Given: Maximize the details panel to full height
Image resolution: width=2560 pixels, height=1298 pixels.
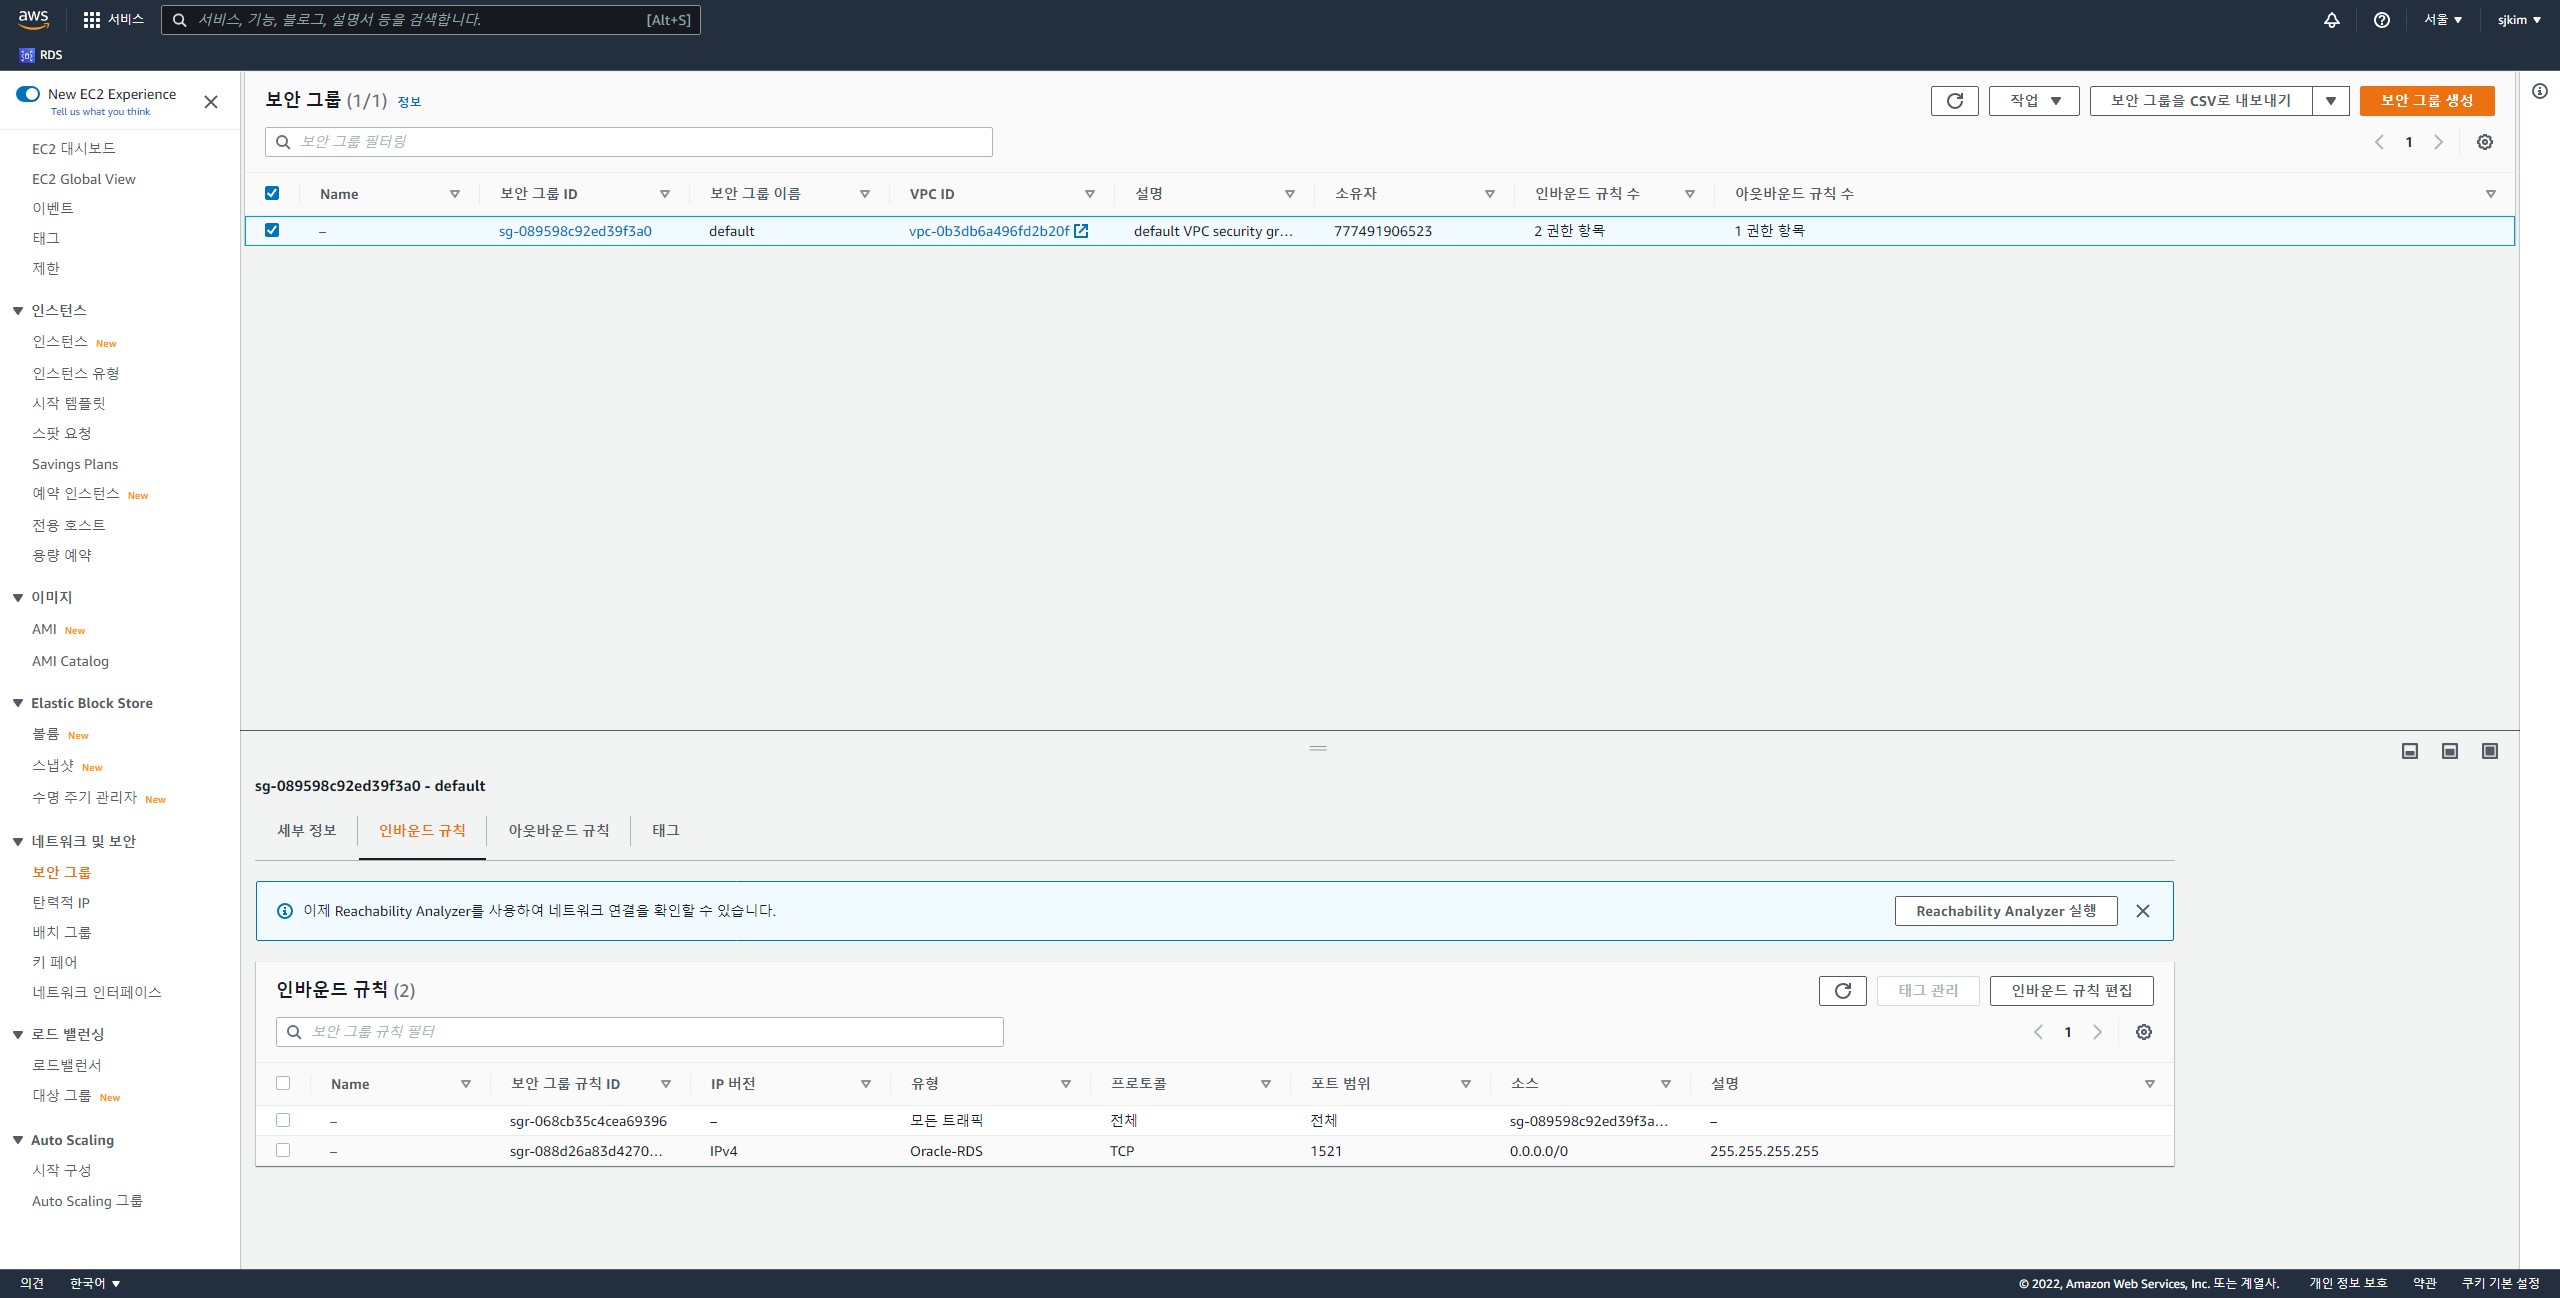Looking at the screenshot, I should [x=2489, y=751].
